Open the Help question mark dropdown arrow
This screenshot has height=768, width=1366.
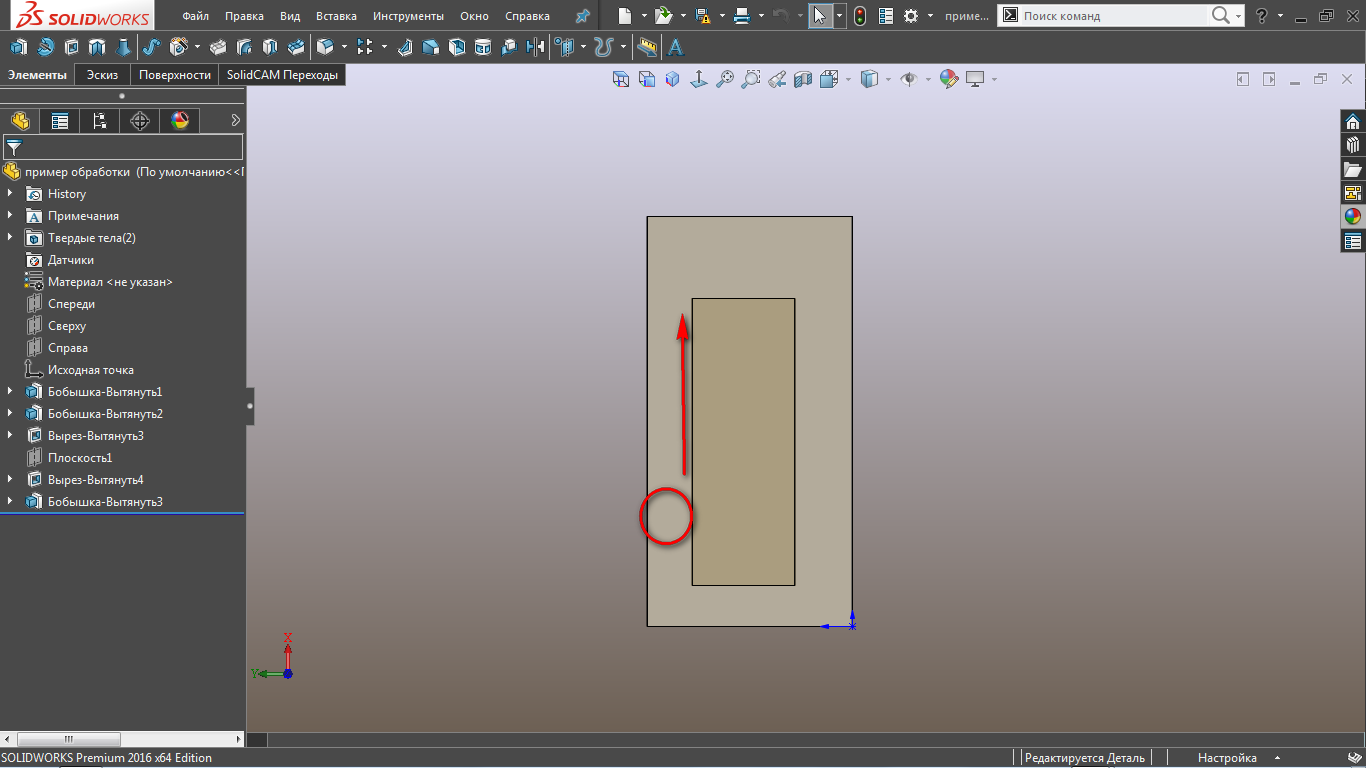tap(1280, 16)
